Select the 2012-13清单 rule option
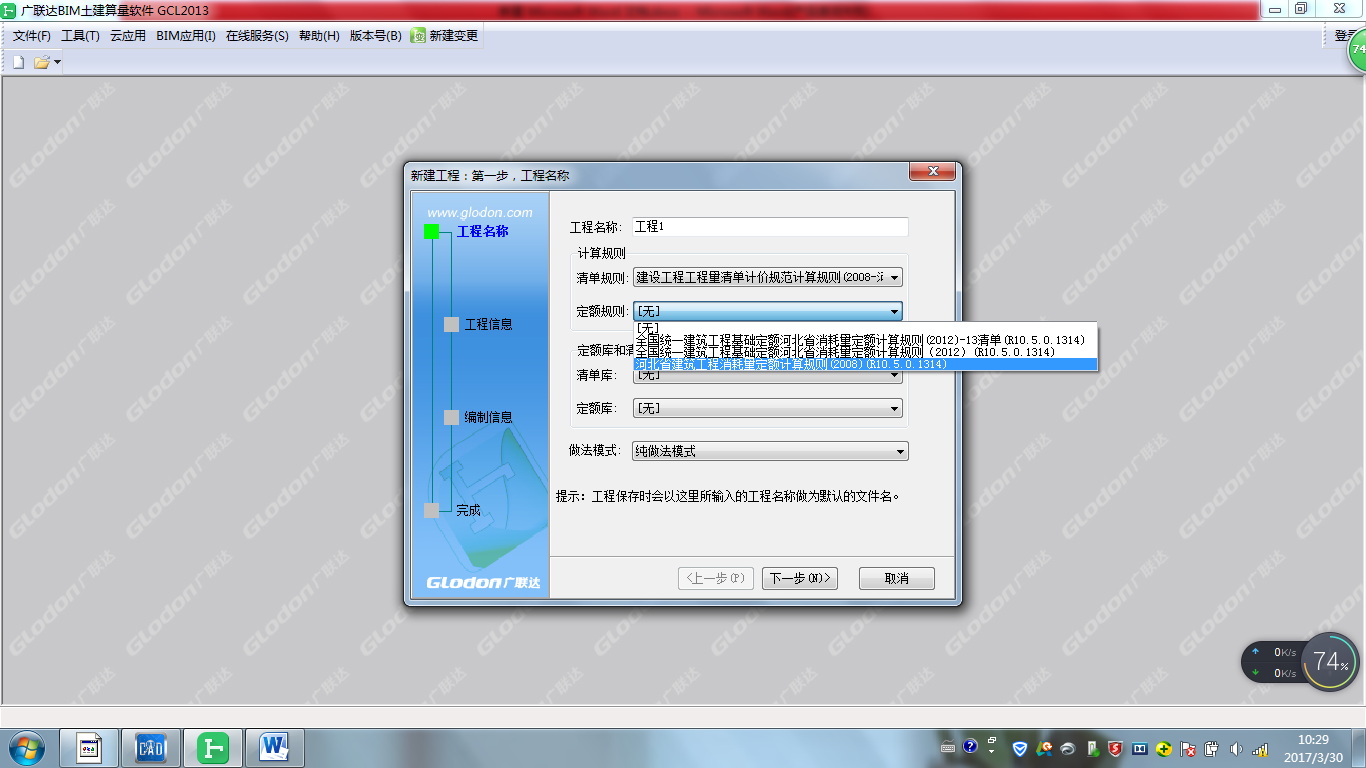The image size is (1366, 768). click(x=865, y=340)
